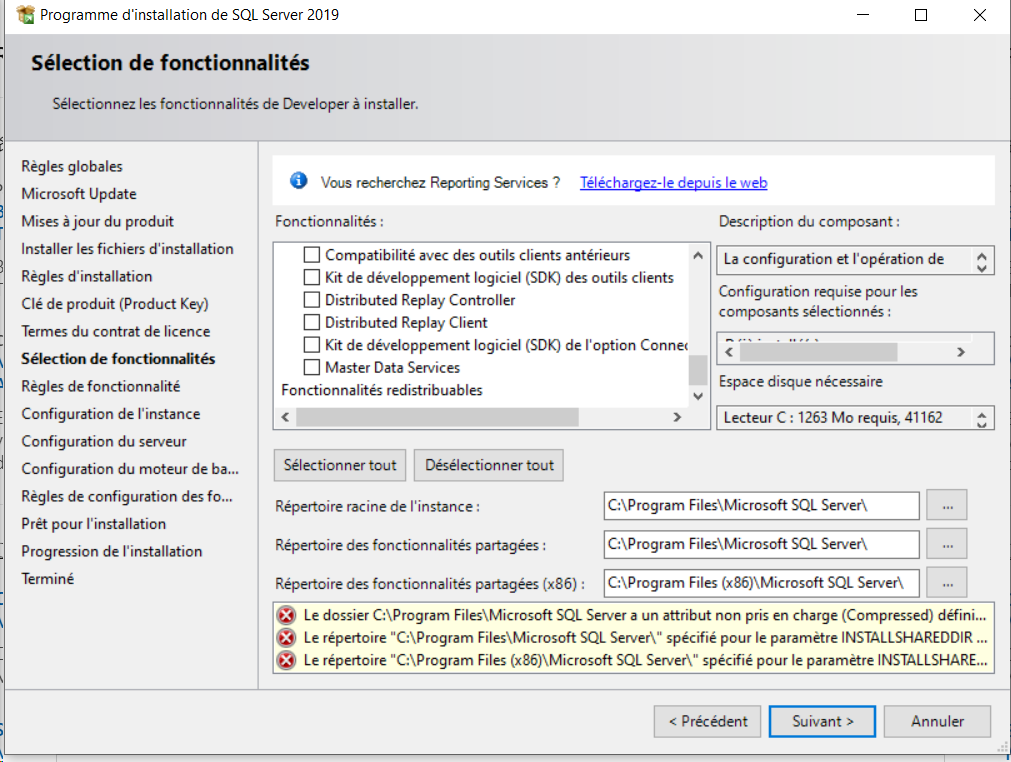The image size is (1011, 762).
Task: Minimize the SQL Server 2019 setup window
Action: 863,15
